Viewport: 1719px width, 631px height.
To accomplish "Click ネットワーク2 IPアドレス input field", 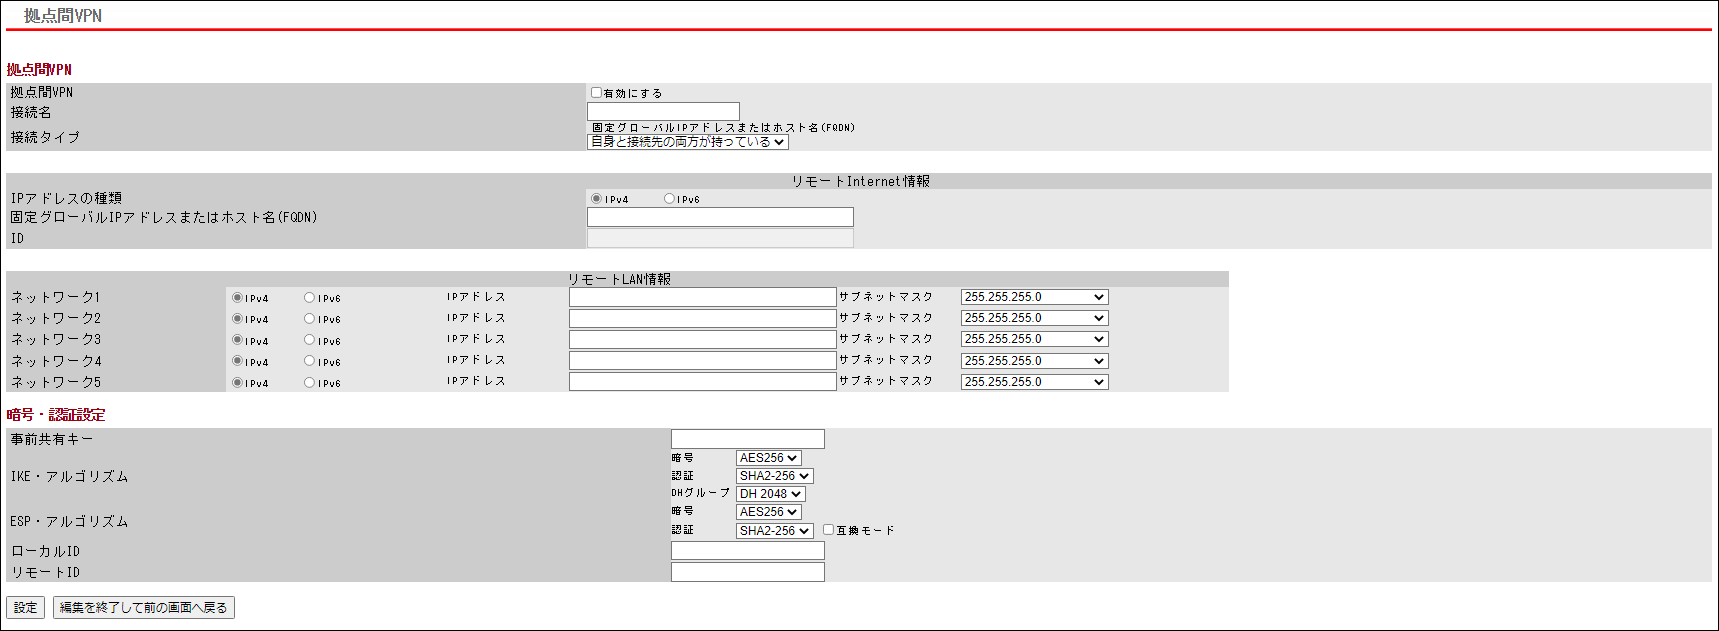I will pos(702,318).
